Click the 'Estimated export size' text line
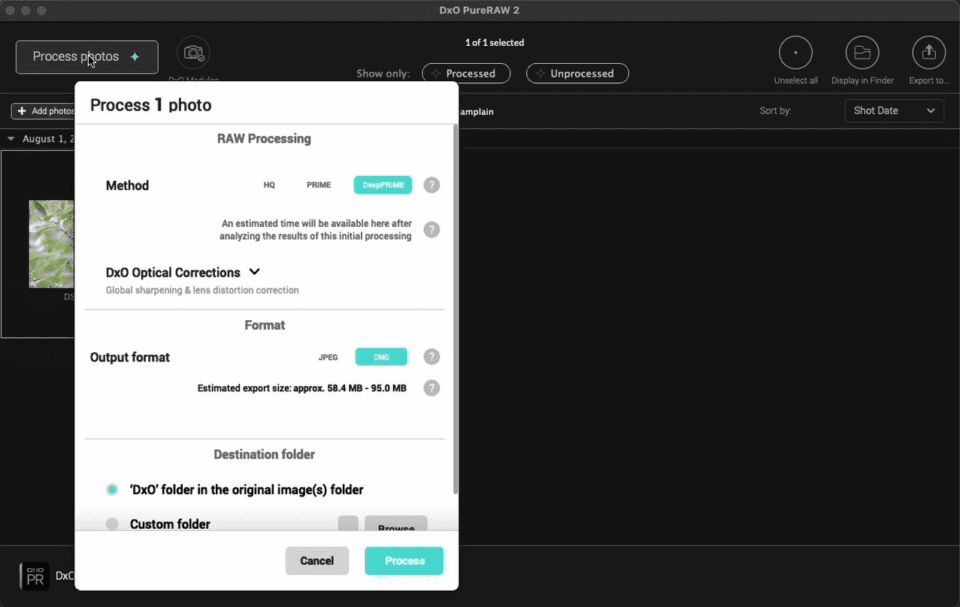Image resolution: width=960 pixels, height=607 pixels. [x=302, y=388]
